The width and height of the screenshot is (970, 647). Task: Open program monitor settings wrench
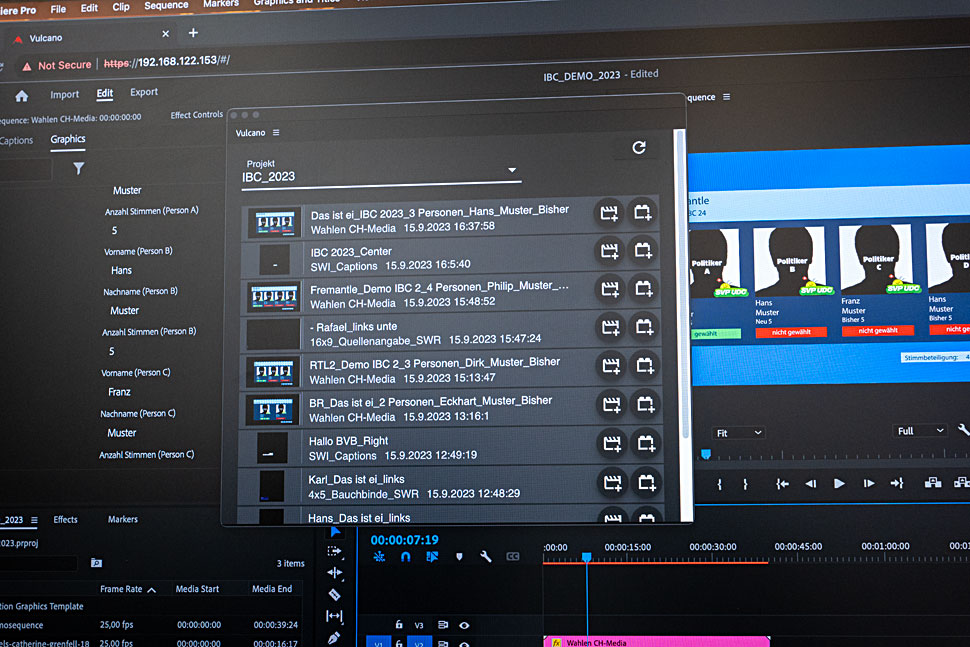tap(964, 429)
